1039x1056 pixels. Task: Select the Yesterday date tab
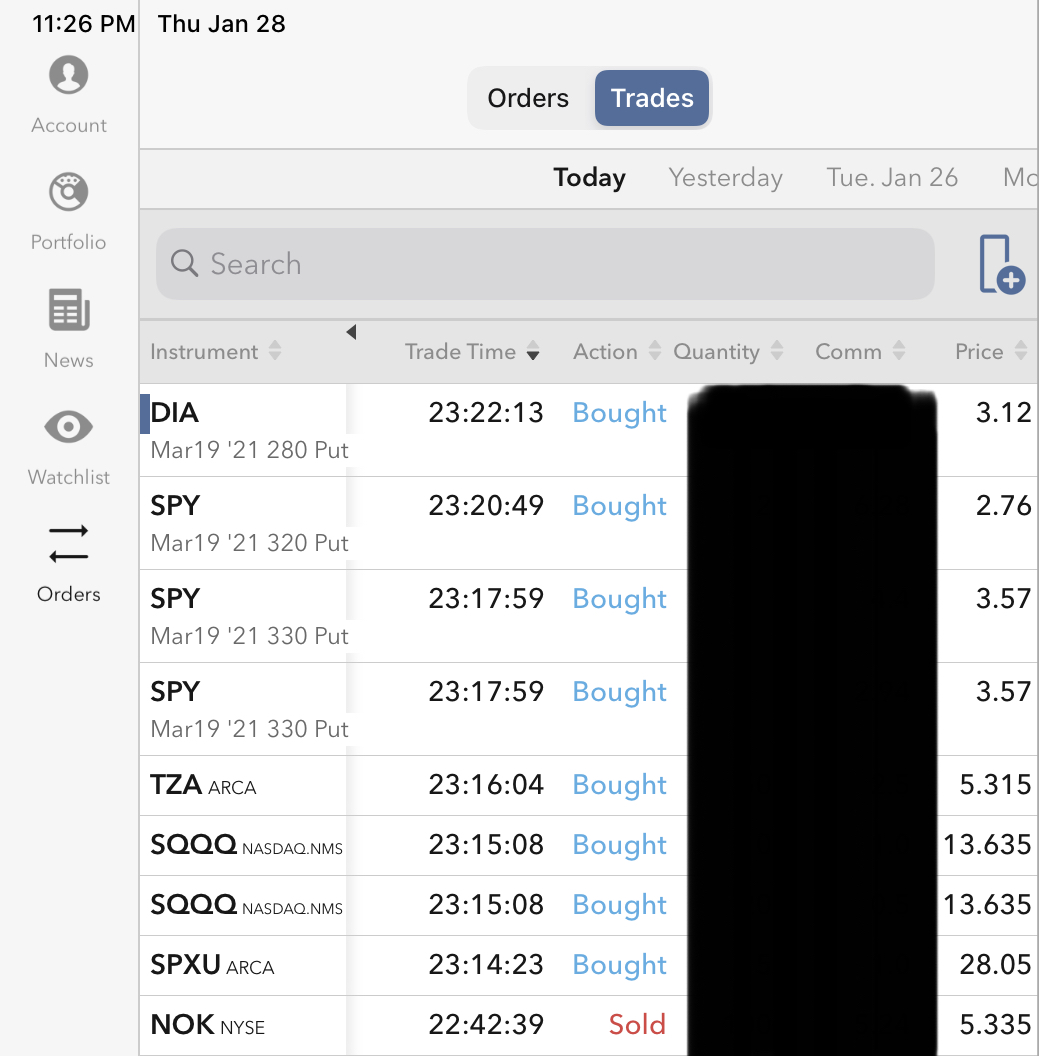(725, 178)
